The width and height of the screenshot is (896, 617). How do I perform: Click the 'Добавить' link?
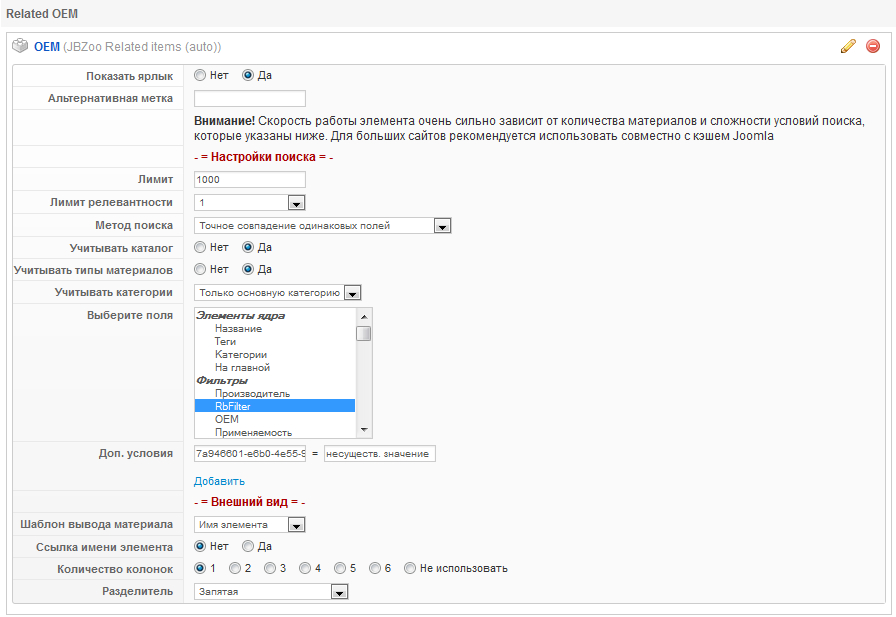click(219, 481)
